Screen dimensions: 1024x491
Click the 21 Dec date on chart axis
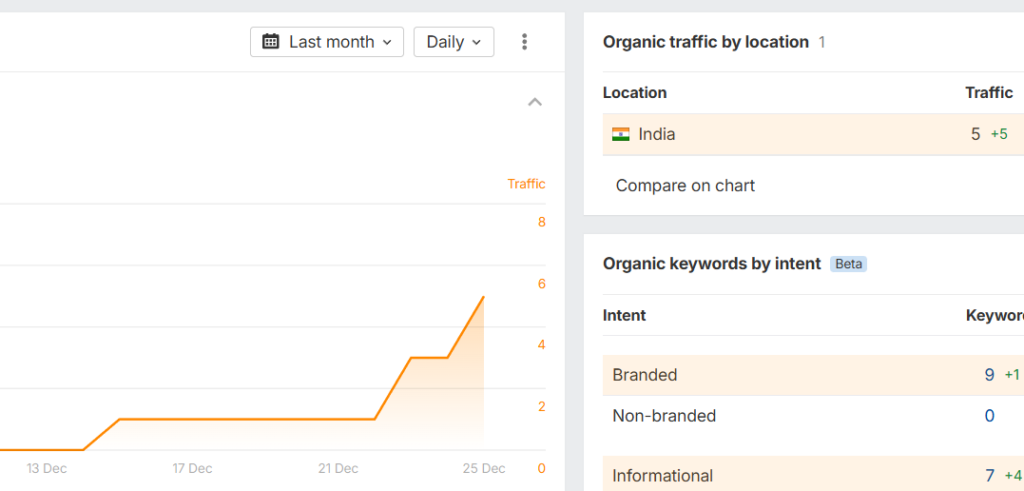(338, 468)
